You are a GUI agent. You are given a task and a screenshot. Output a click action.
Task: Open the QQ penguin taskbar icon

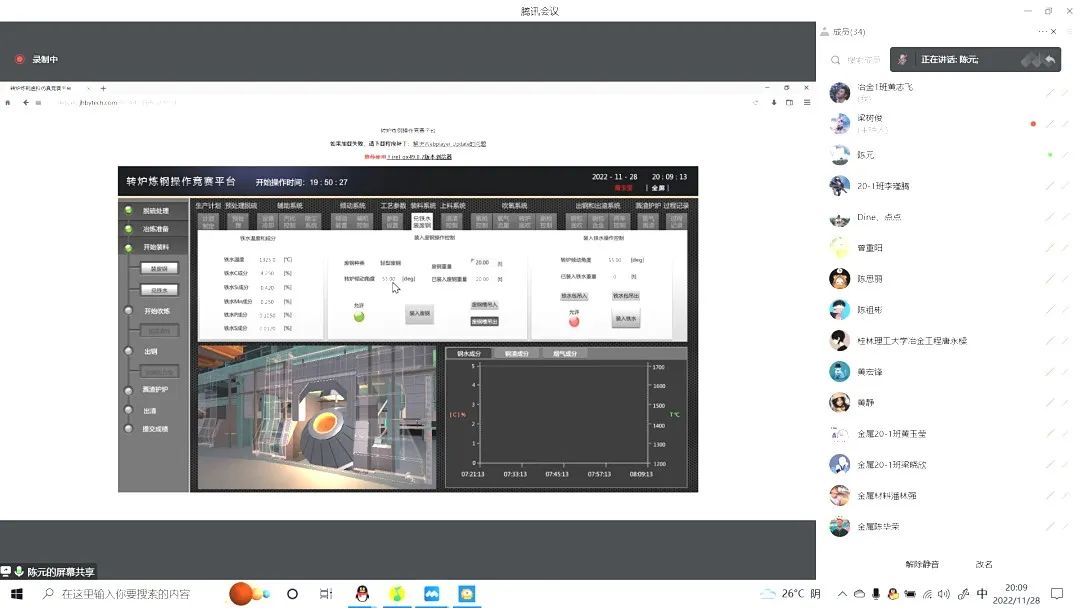[x=362, y=594]
